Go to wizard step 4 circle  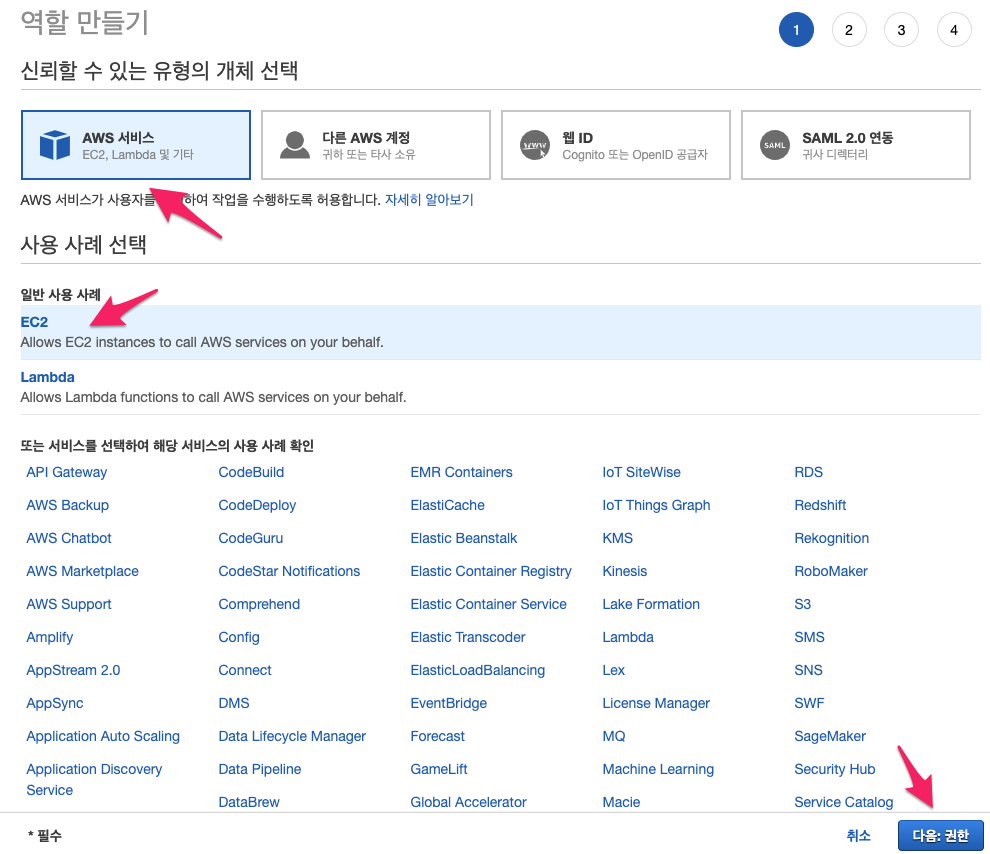[x=953, y=30]
